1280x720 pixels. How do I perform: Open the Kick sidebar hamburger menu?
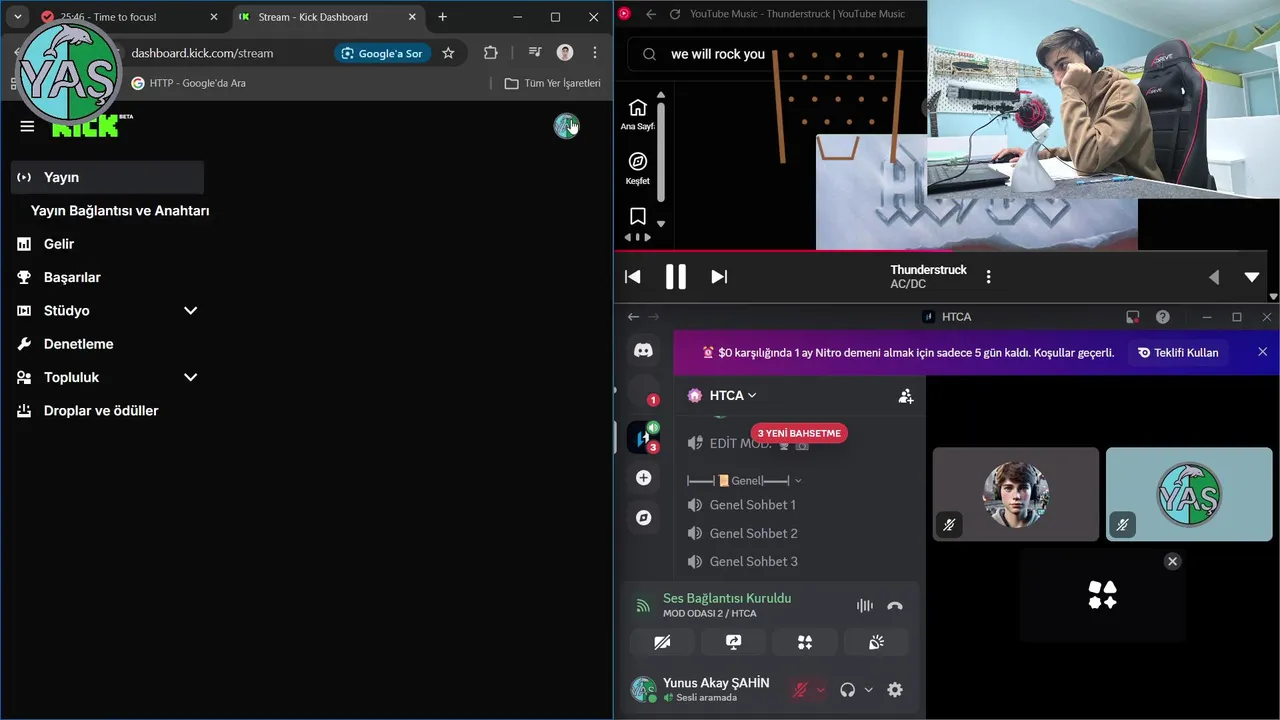pyautogui.click(x=27, y=126)
